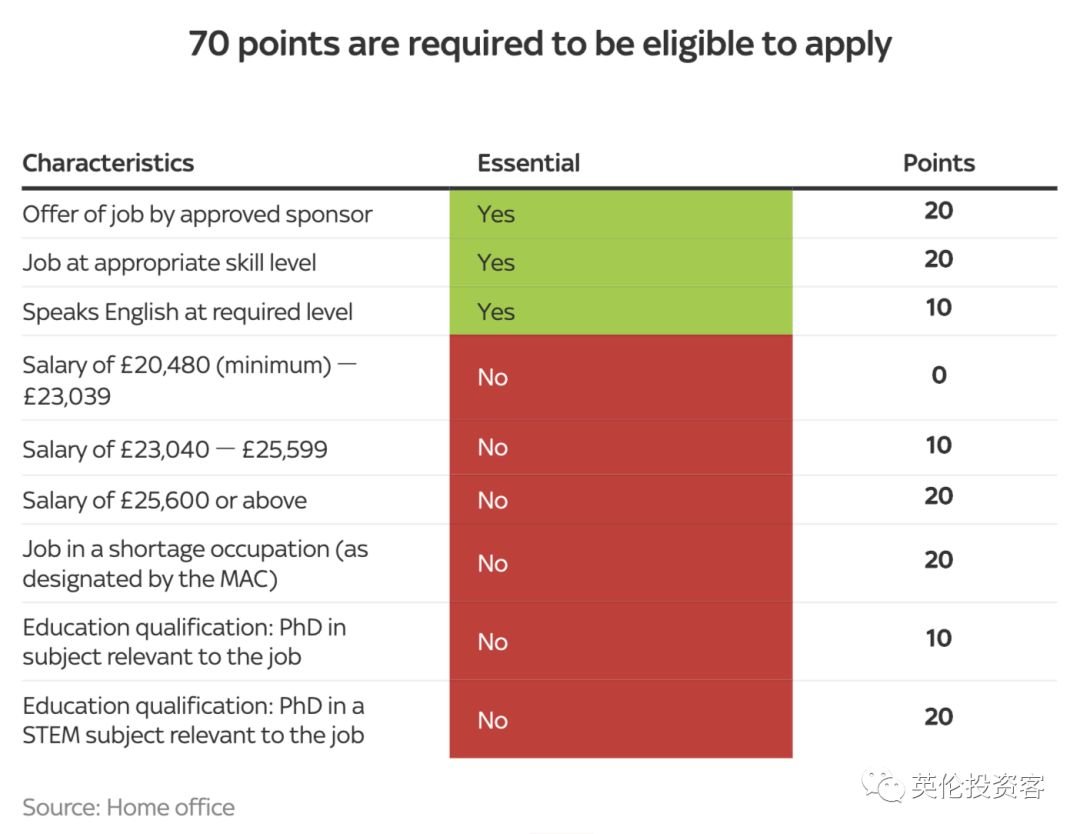Select the Characteristics column header
The width and height of the screenshot is (1080, 834).
(108, 163)
